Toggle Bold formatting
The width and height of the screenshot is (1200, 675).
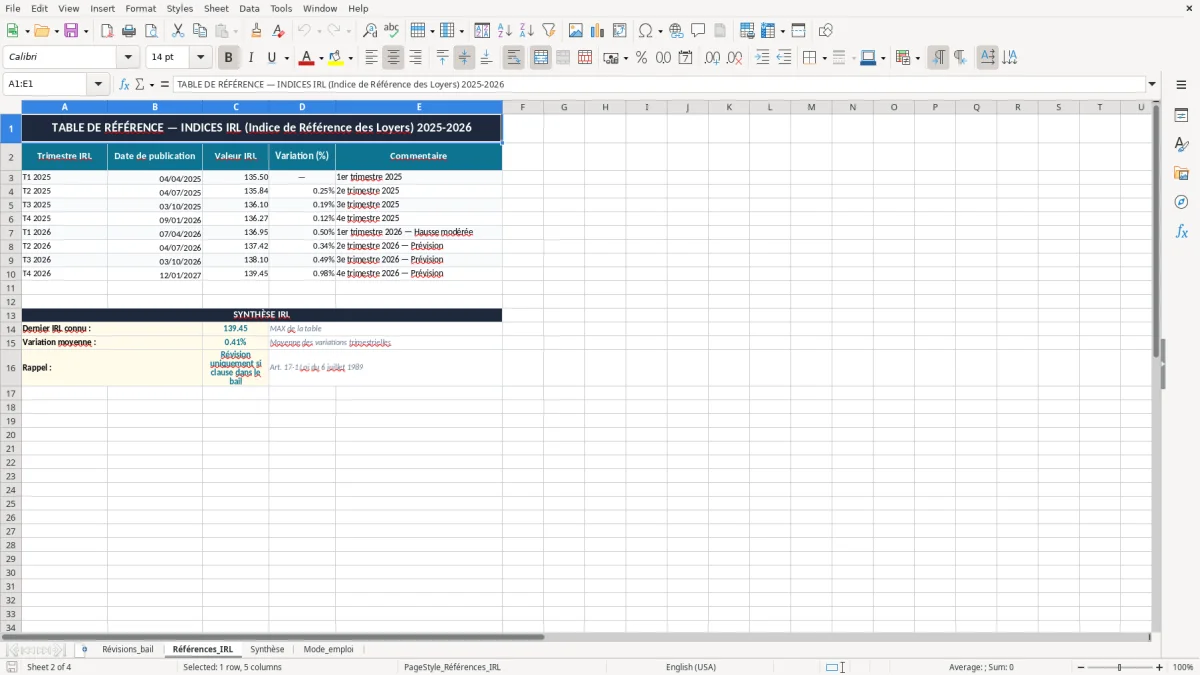point(228,58)
